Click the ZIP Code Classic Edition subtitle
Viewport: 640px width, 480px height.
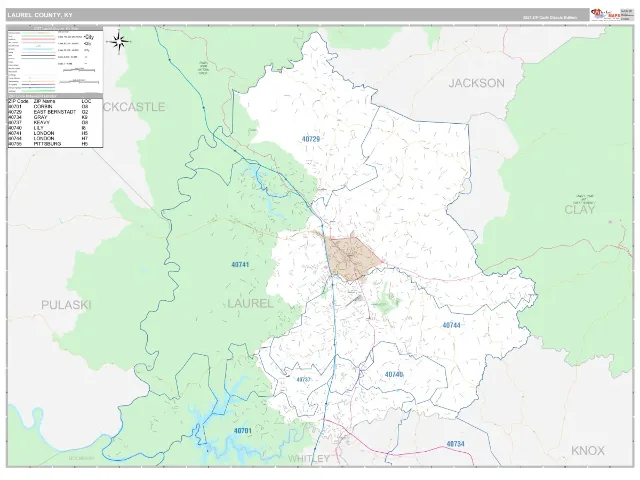[550, 18]
